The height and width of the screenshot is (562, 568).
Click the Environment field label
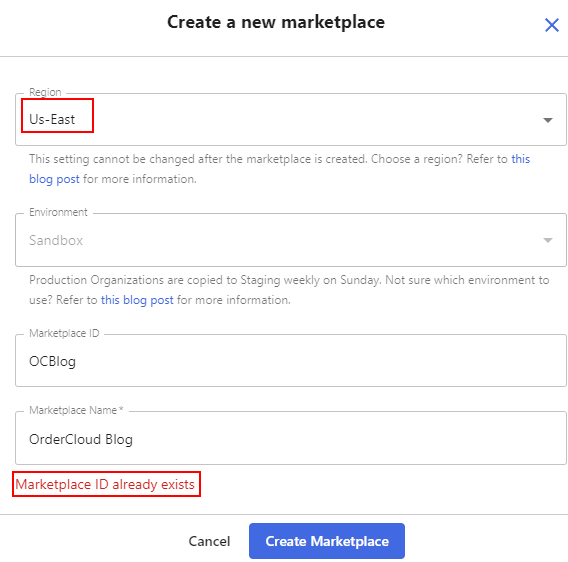click(58, 212)
